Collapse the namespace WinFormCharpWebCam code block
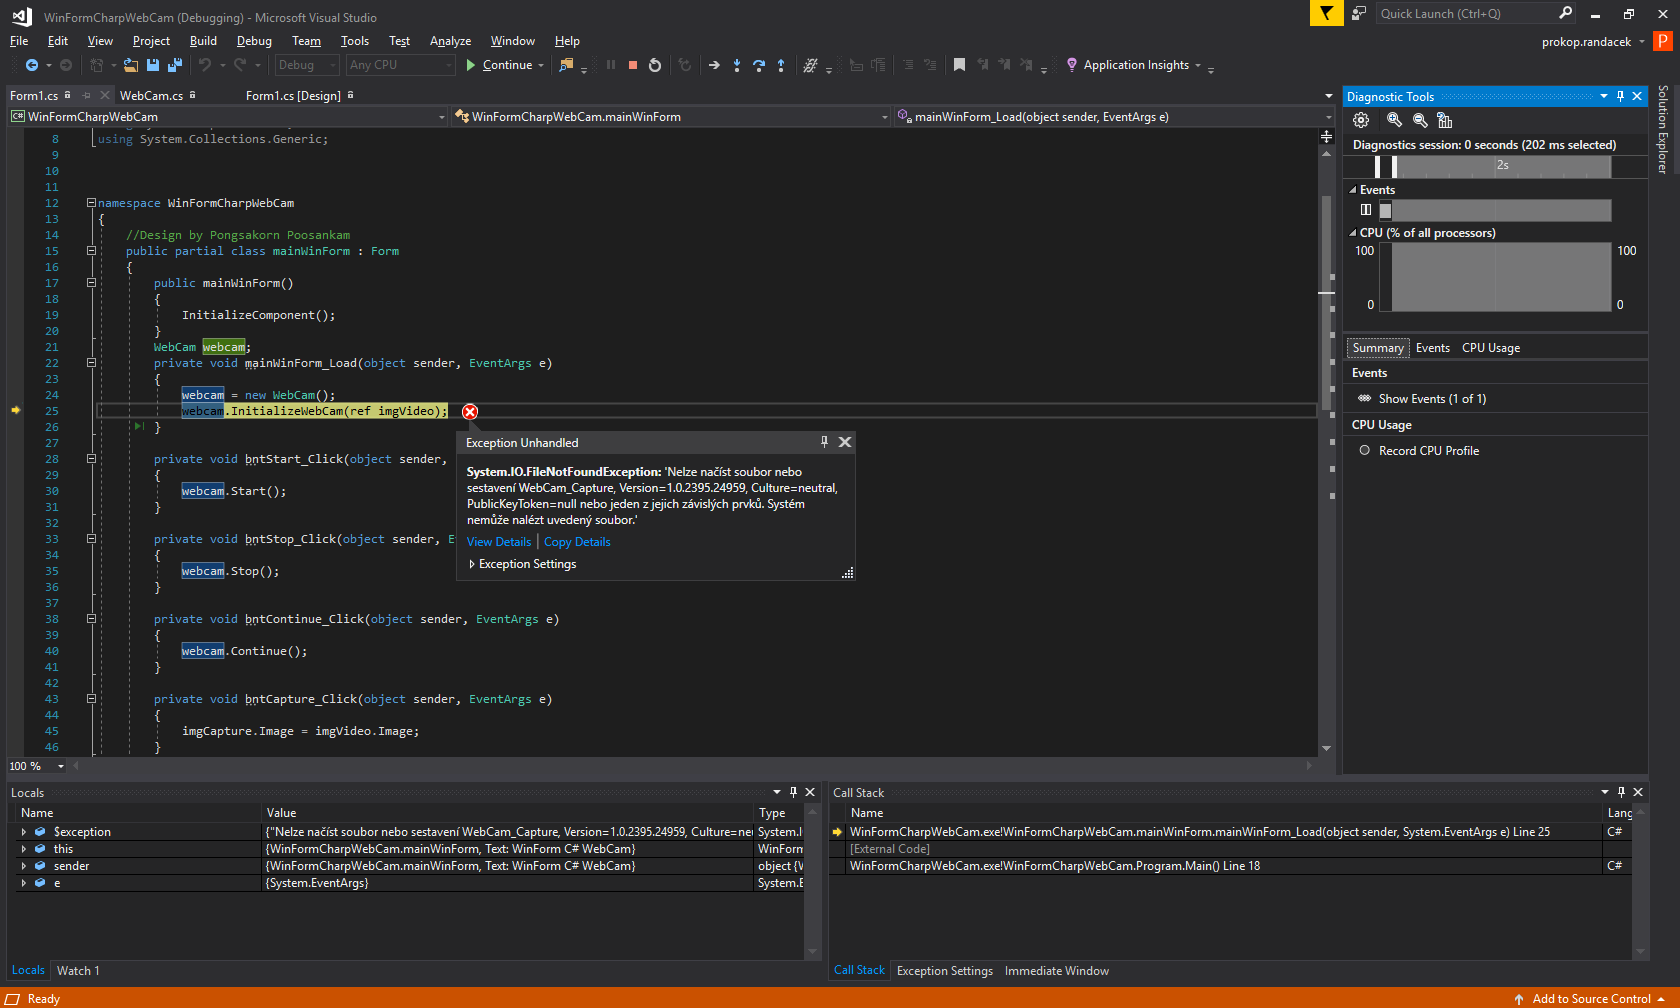 [91, 203]
